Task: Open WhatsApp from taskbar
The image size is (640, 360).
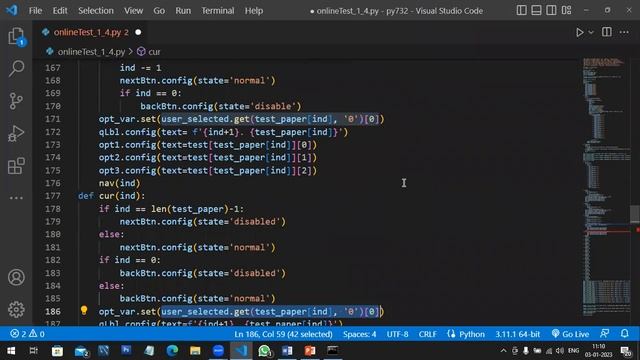Action: click(x=264, y=351)
